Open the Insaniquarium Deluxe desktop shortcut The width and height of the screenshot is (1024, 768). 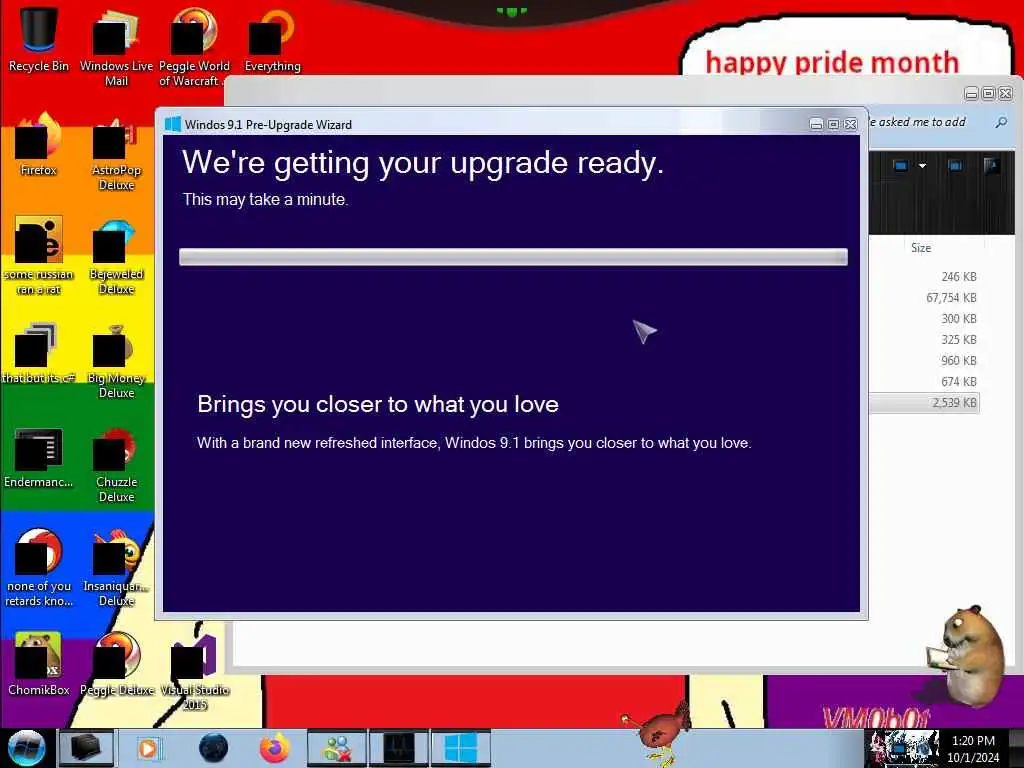[116, 567]
